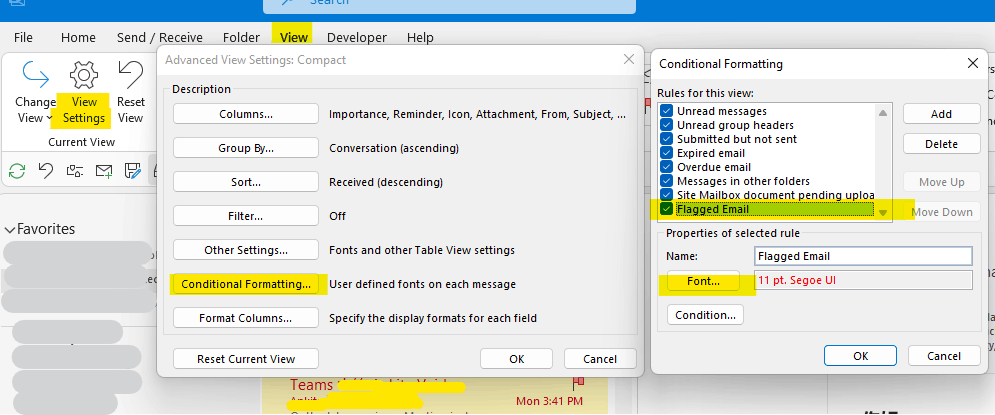The width and height of the screenshot is (995, 415).
Task: Click the red flag on Teams message
Action: tap(577, 384)
